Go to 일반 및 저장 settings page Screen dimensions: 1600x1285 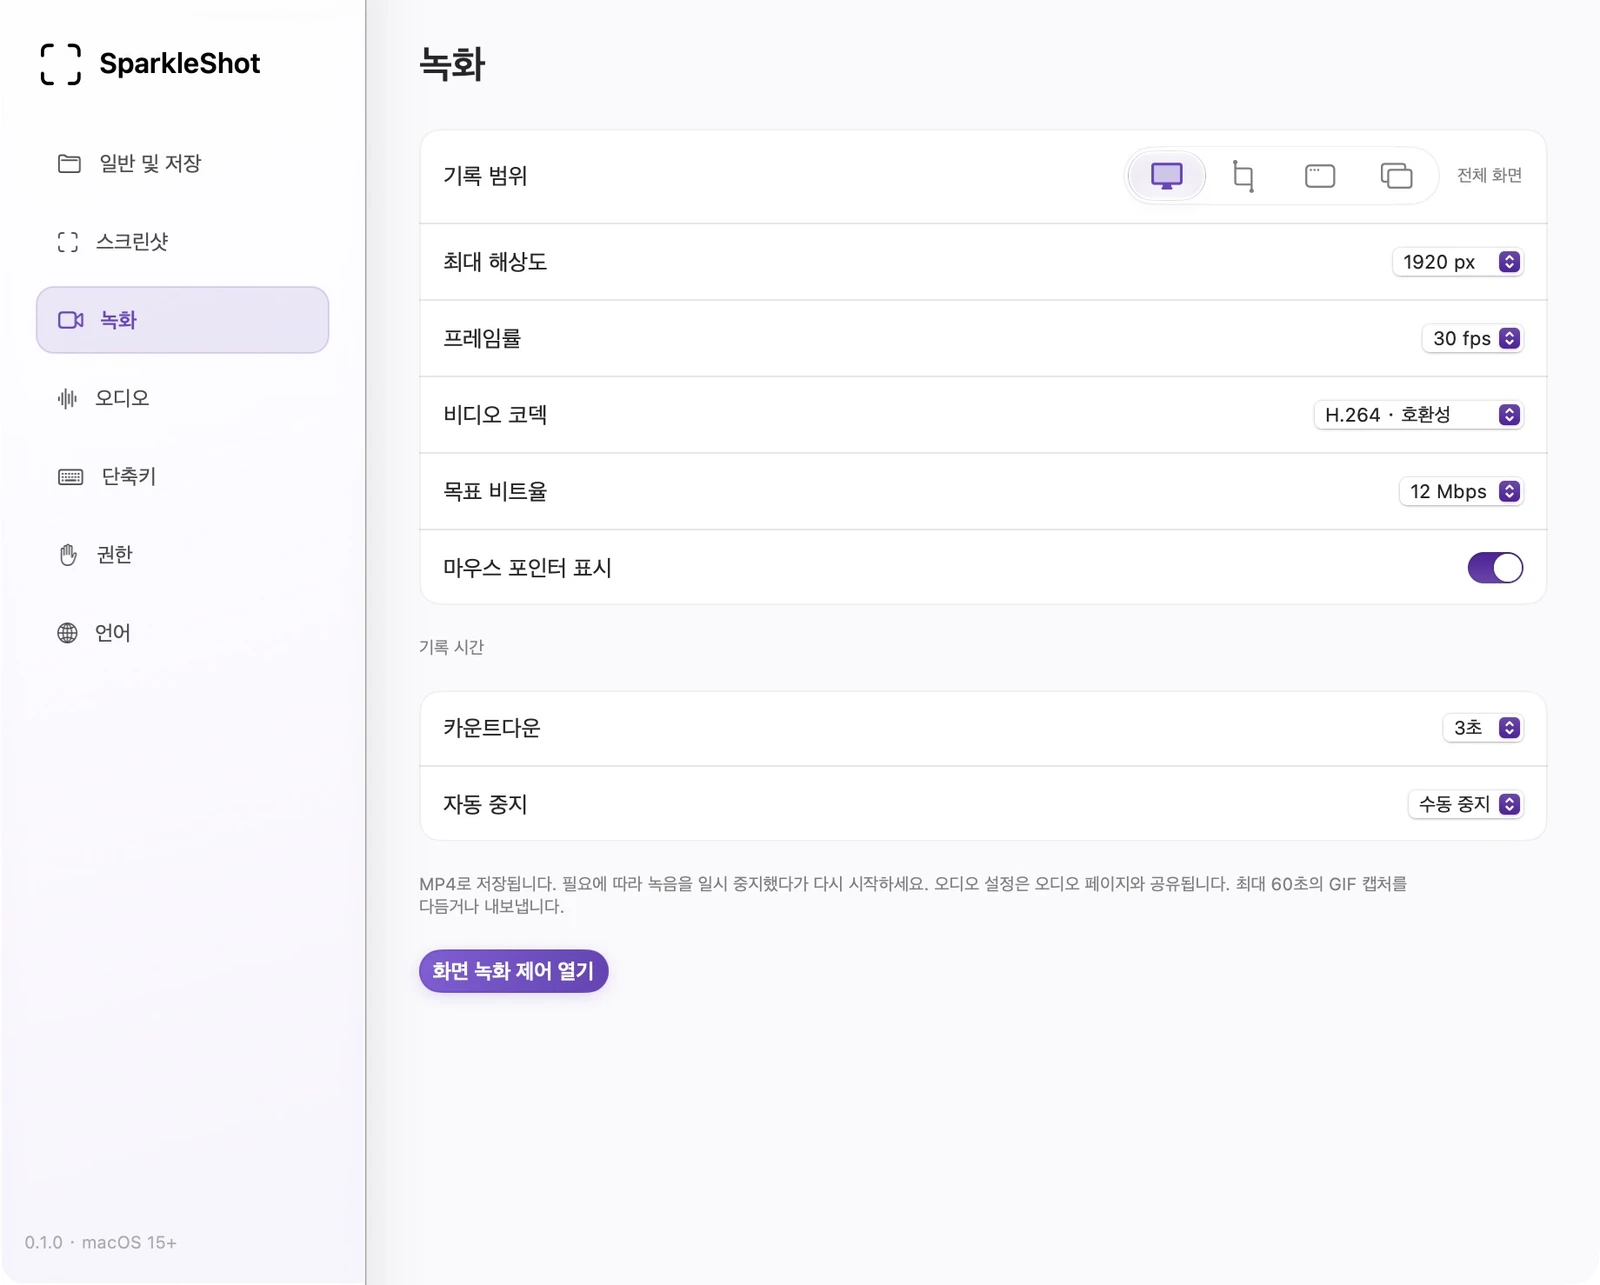click(x=182, y=163)
